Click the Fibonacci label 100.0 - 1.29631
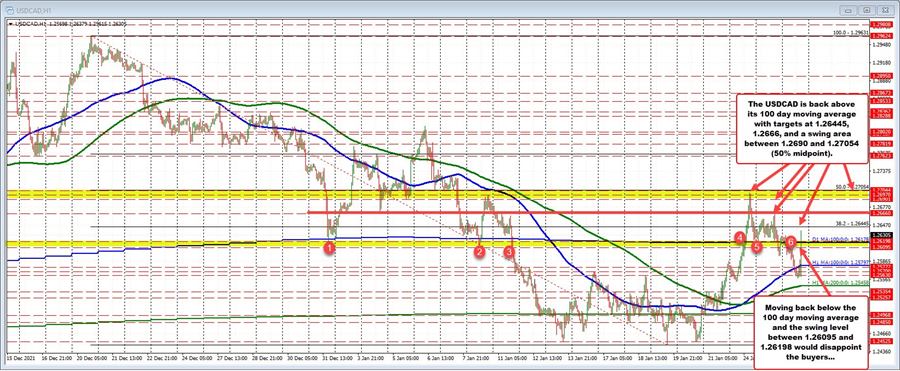900x371 pixels. pos(851,33)
